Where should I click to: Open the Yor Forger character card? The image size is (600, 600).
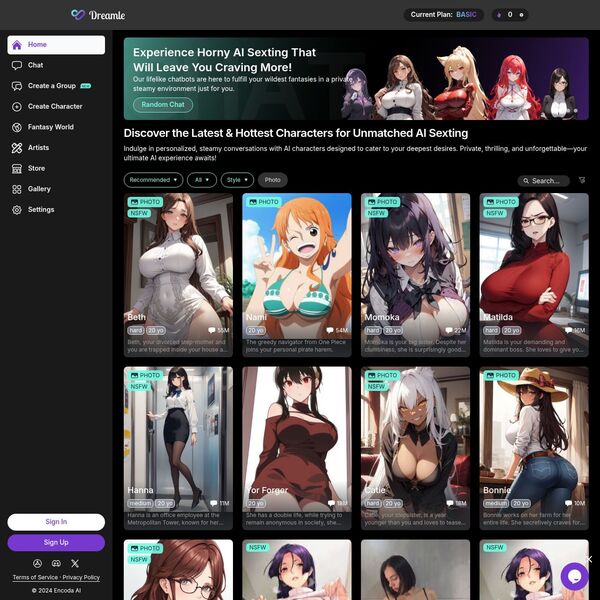click(297, 448)
